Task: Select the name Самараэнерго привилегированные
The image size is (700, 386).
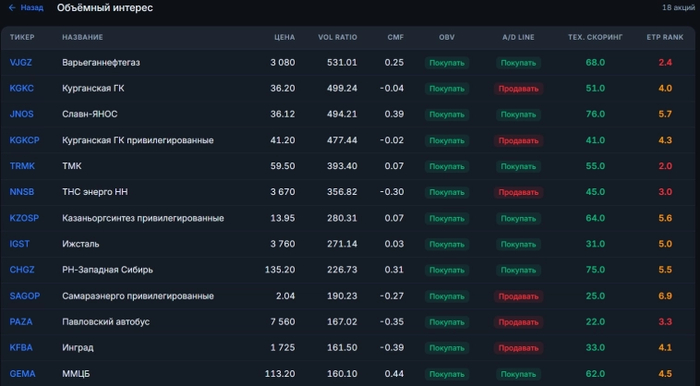Action: pyautogui.click(x=138, y=296)
